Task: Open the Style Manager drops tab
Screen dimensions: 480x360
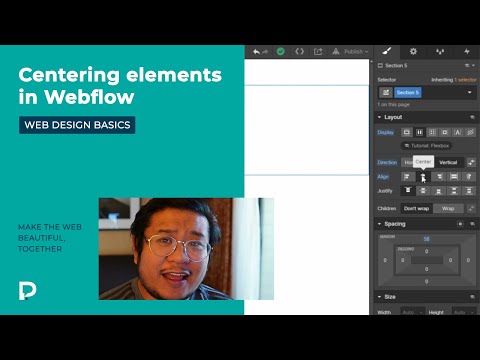Action: coord(440,51)
